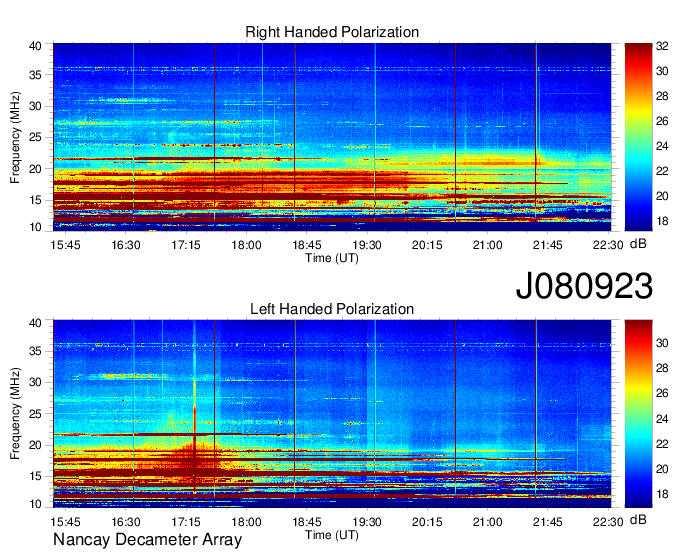Image resolution: width=680 pixels, height=552 pixels.
Task: Click the 25 MHz tick on right-handed plot
Action: [35, 138]
